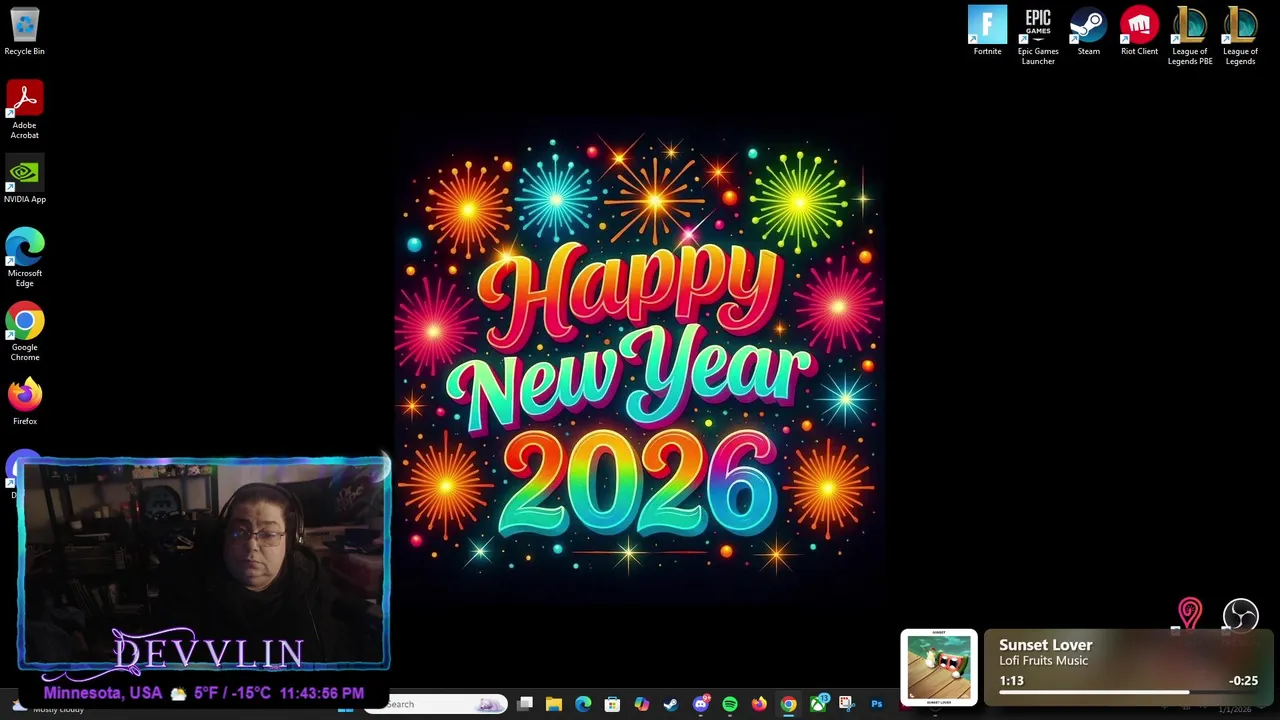This screenshot has height=720, width=1280.
Task: Launch the League of Legends shortcut
Action: click(1240, 36)
